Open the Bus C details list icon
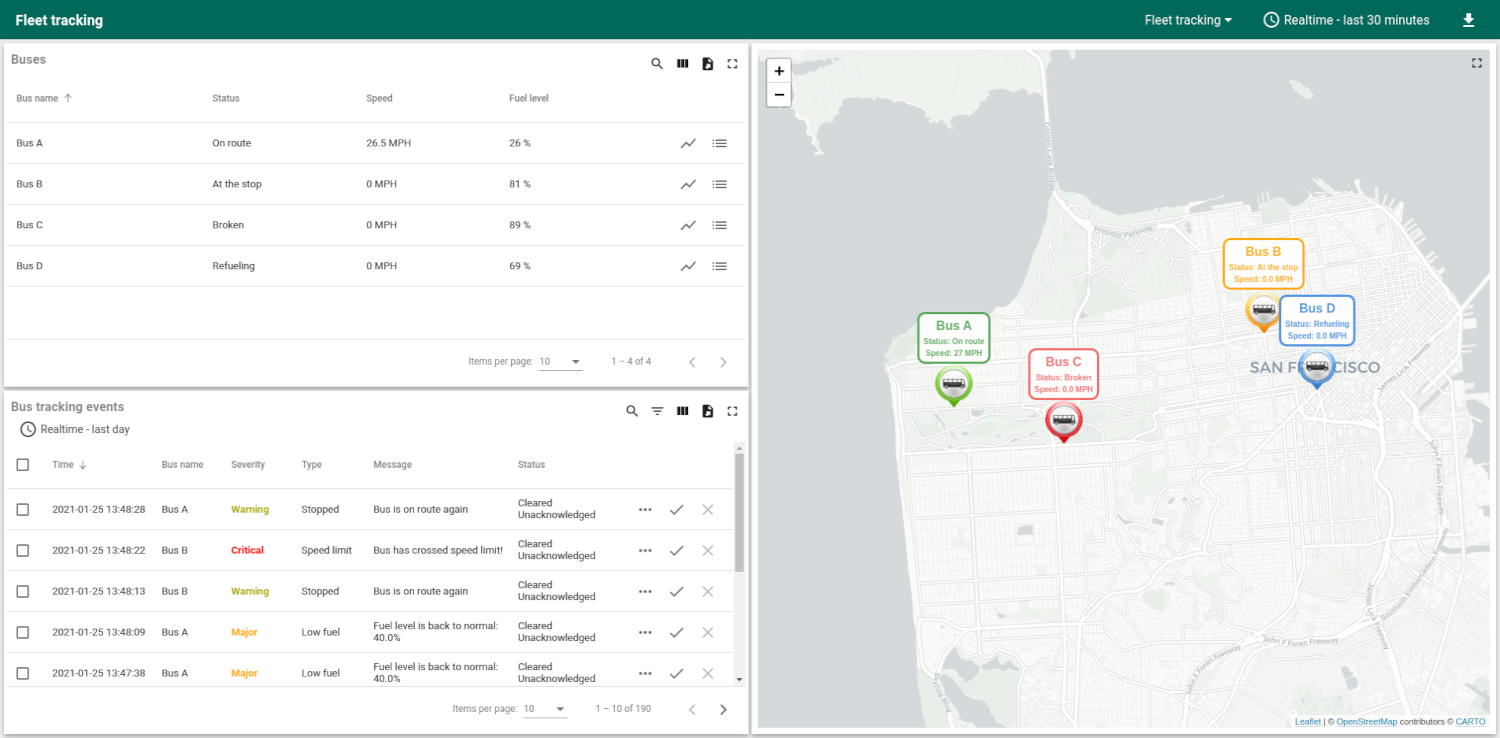This screenshot has width=1500, height=738. point(719,225)
